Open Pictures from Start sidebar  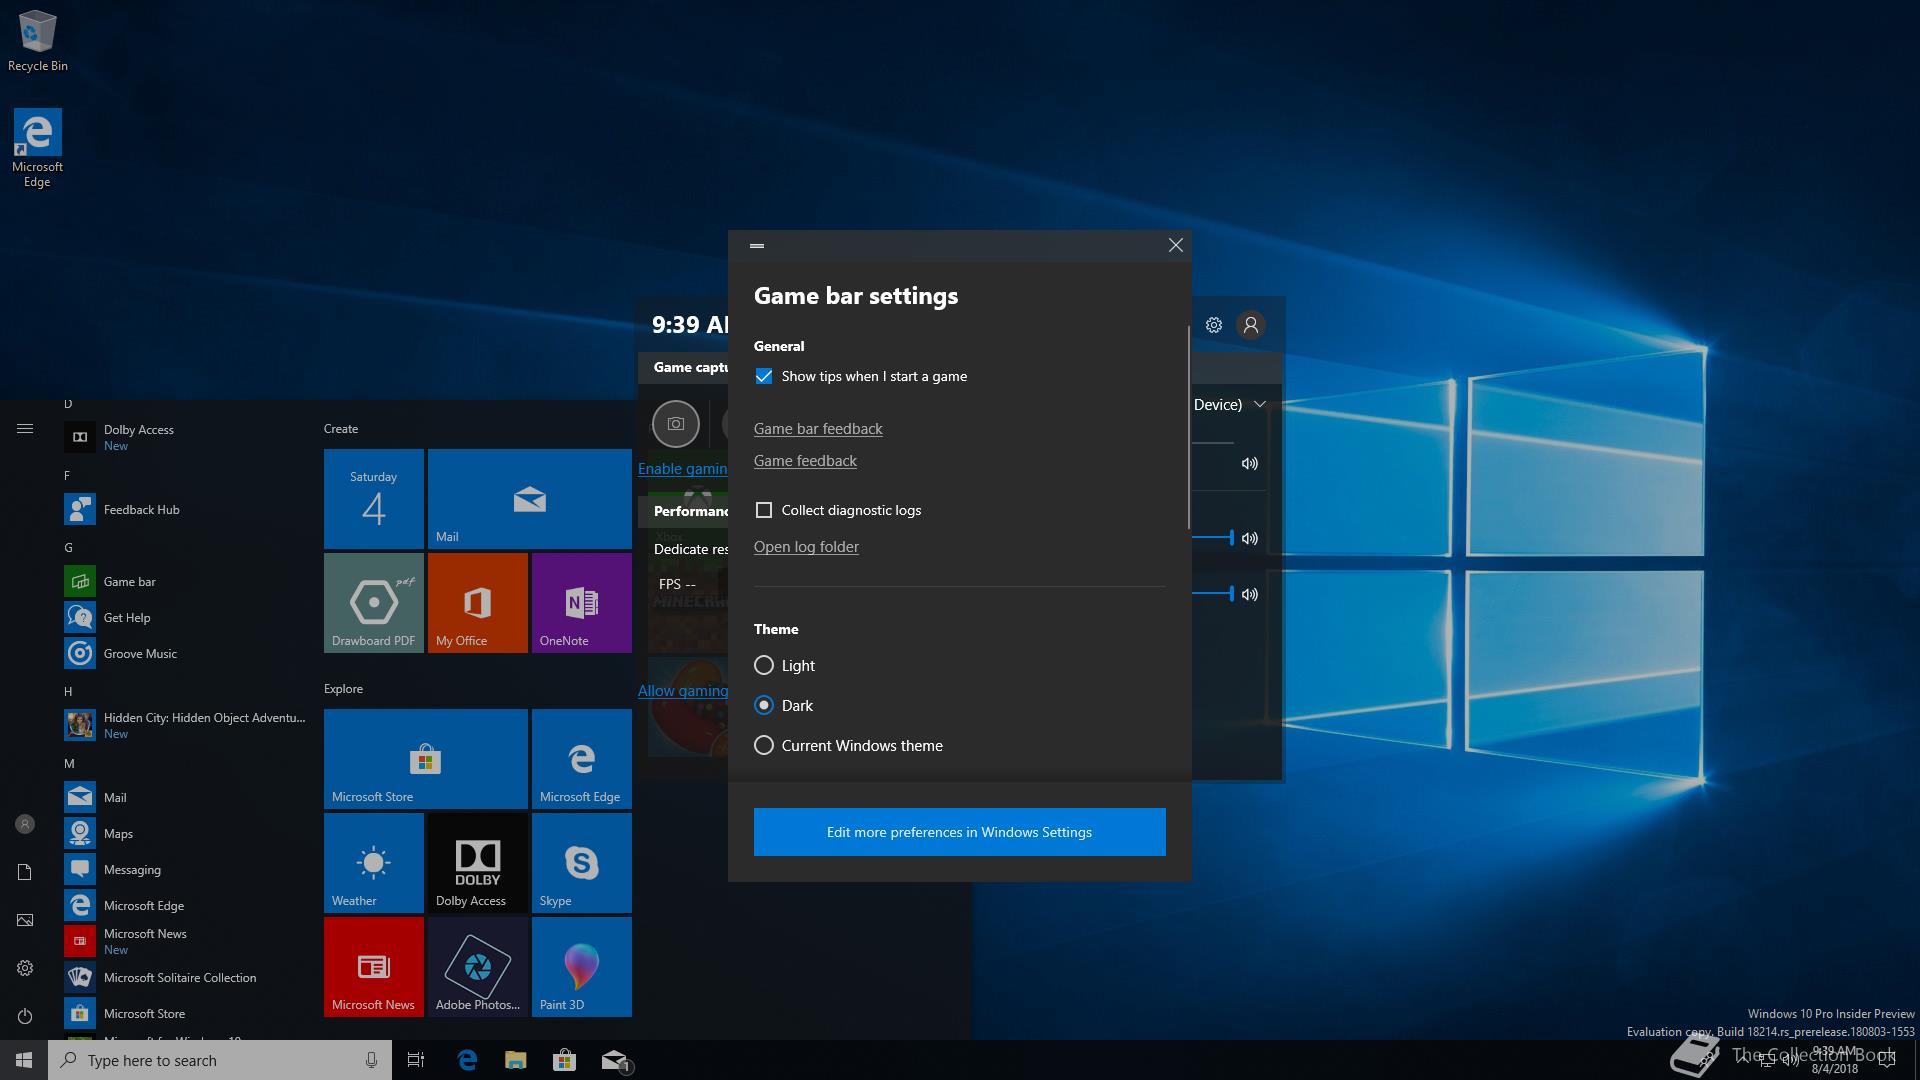pos(25,920)
